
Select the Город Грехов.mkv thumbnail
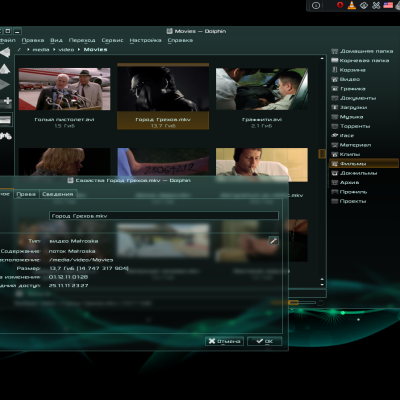click(x=163, y=89)
